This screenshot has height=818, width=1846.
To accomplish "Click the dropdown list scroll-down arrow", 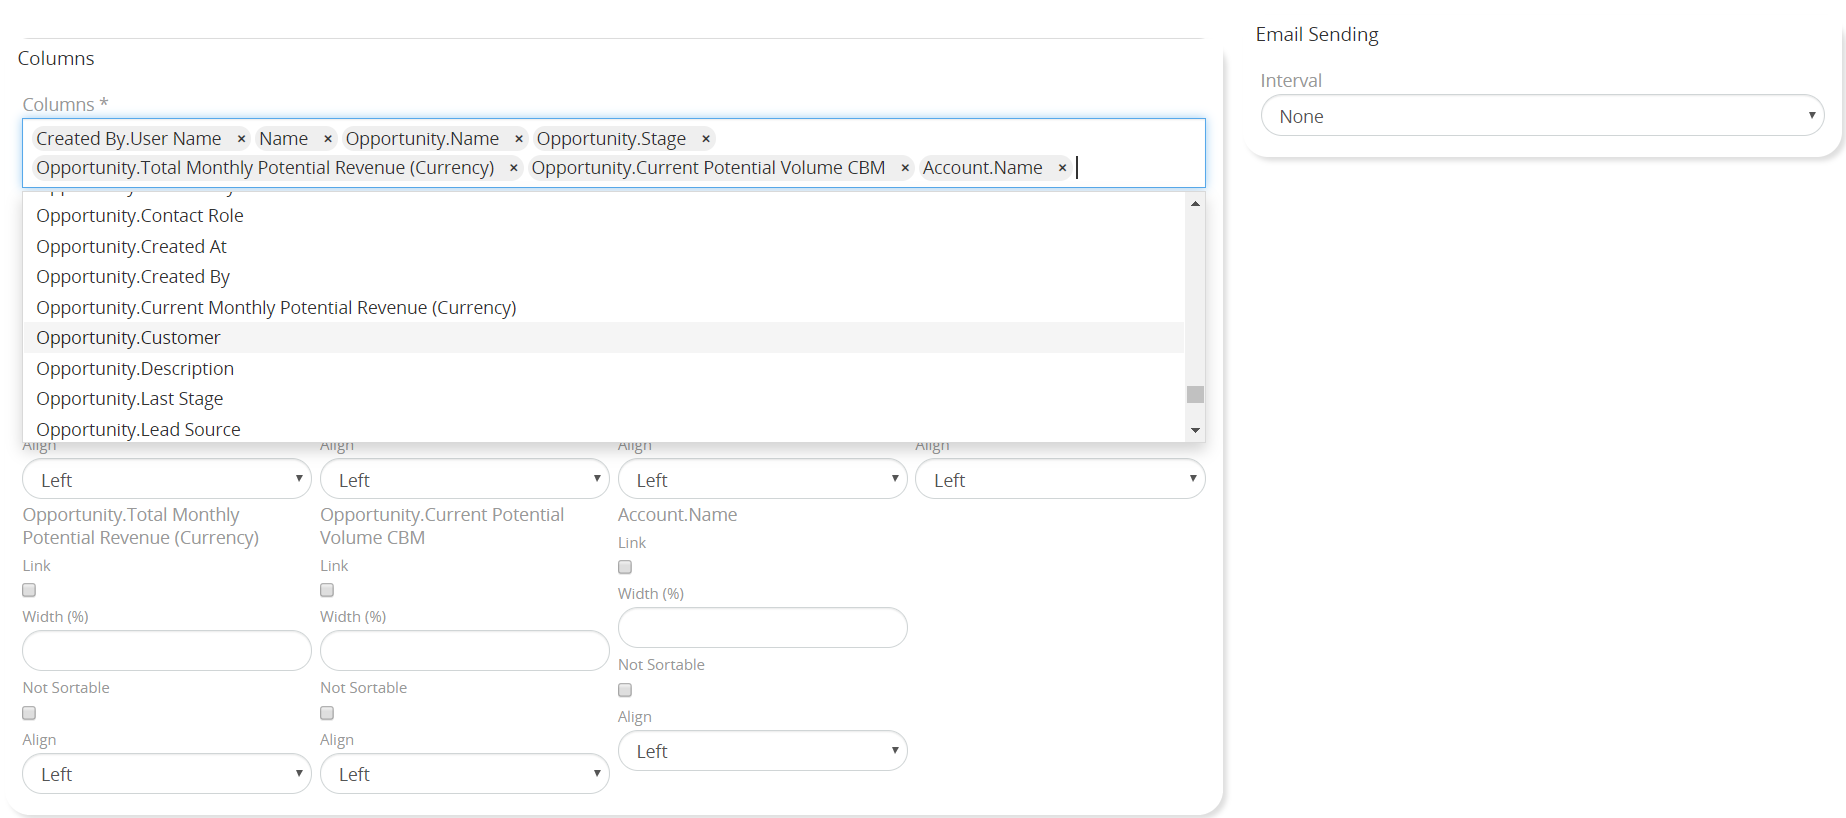I will [x=1195, y=430].
